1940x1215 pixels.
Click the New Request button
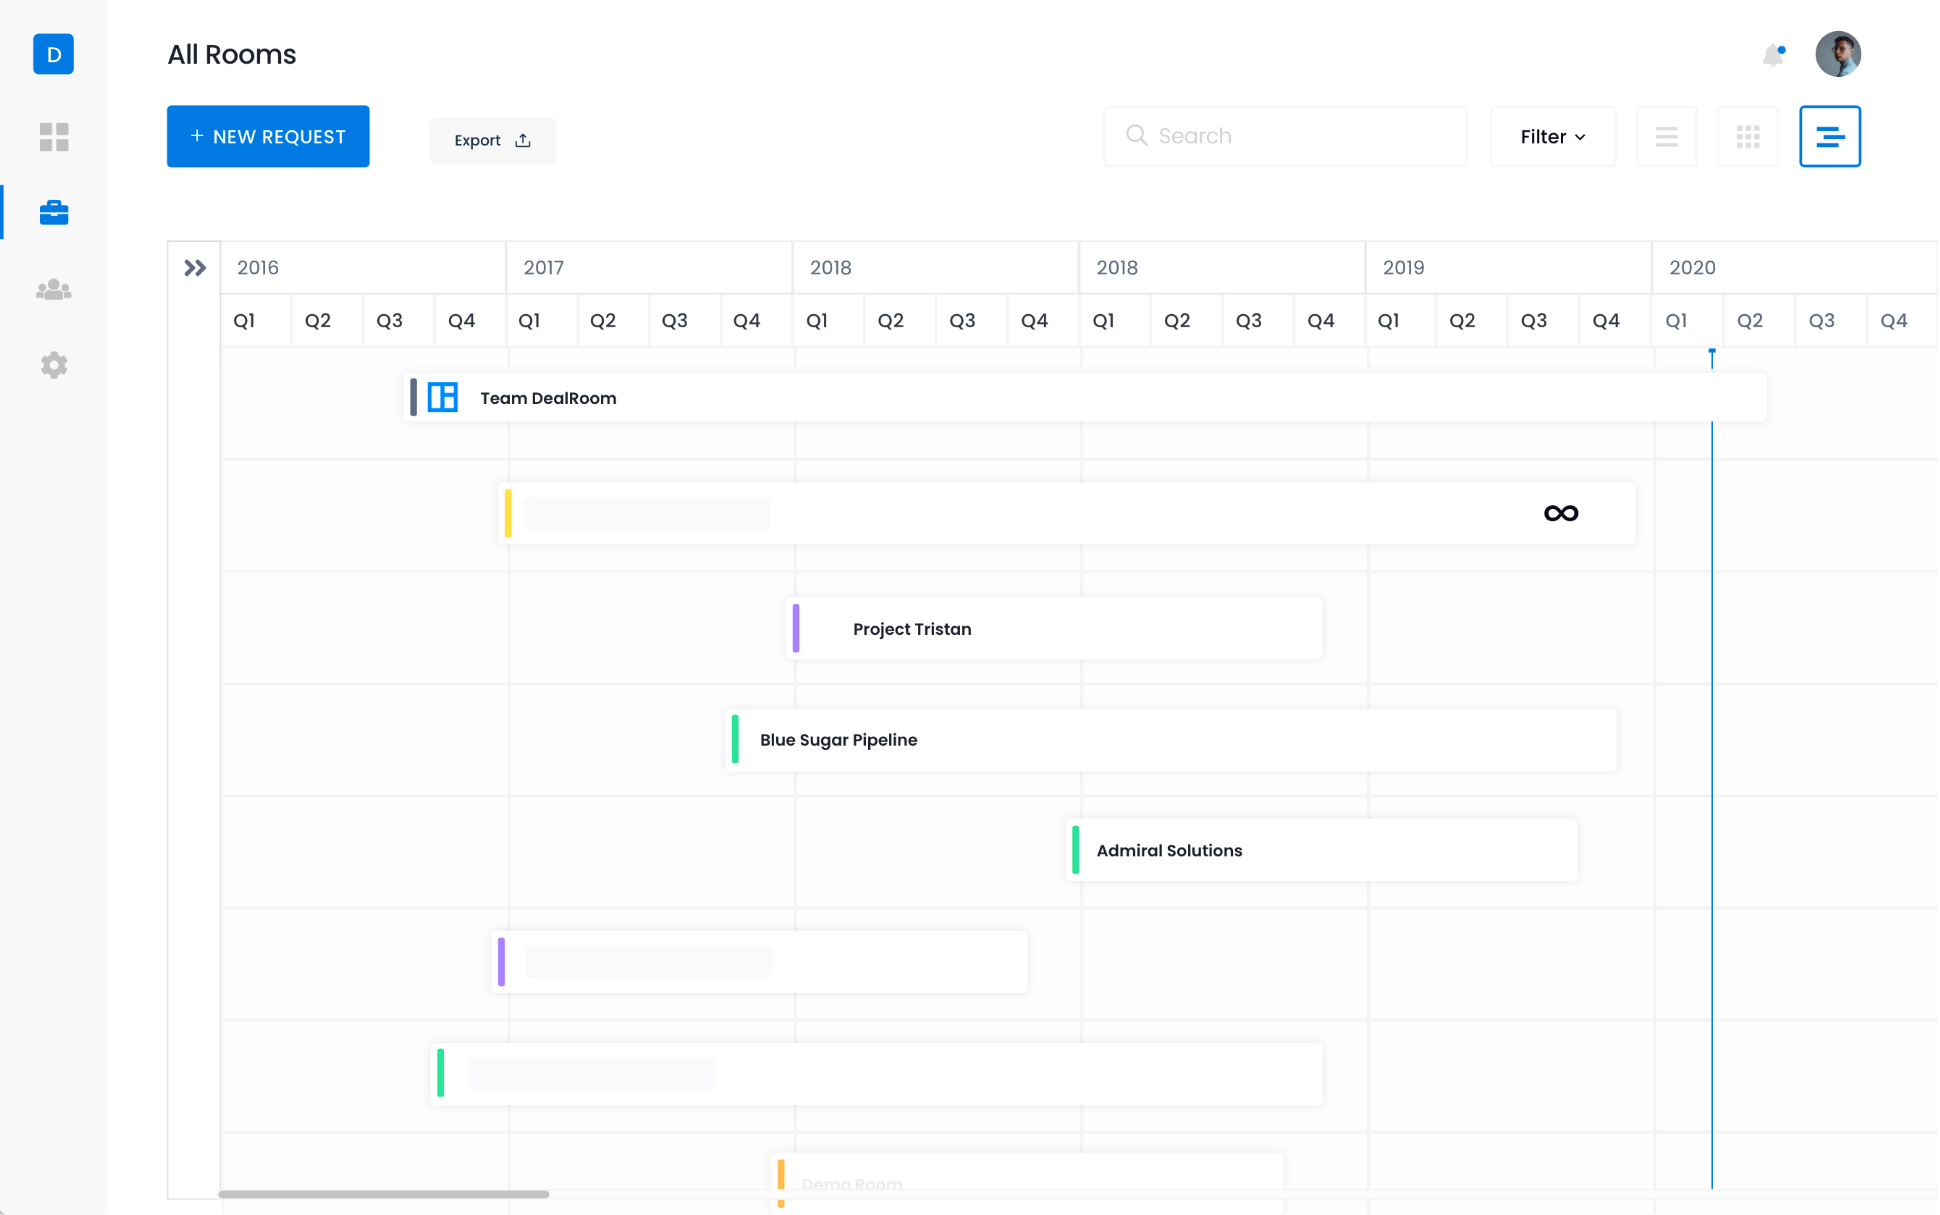coord(268,136)
